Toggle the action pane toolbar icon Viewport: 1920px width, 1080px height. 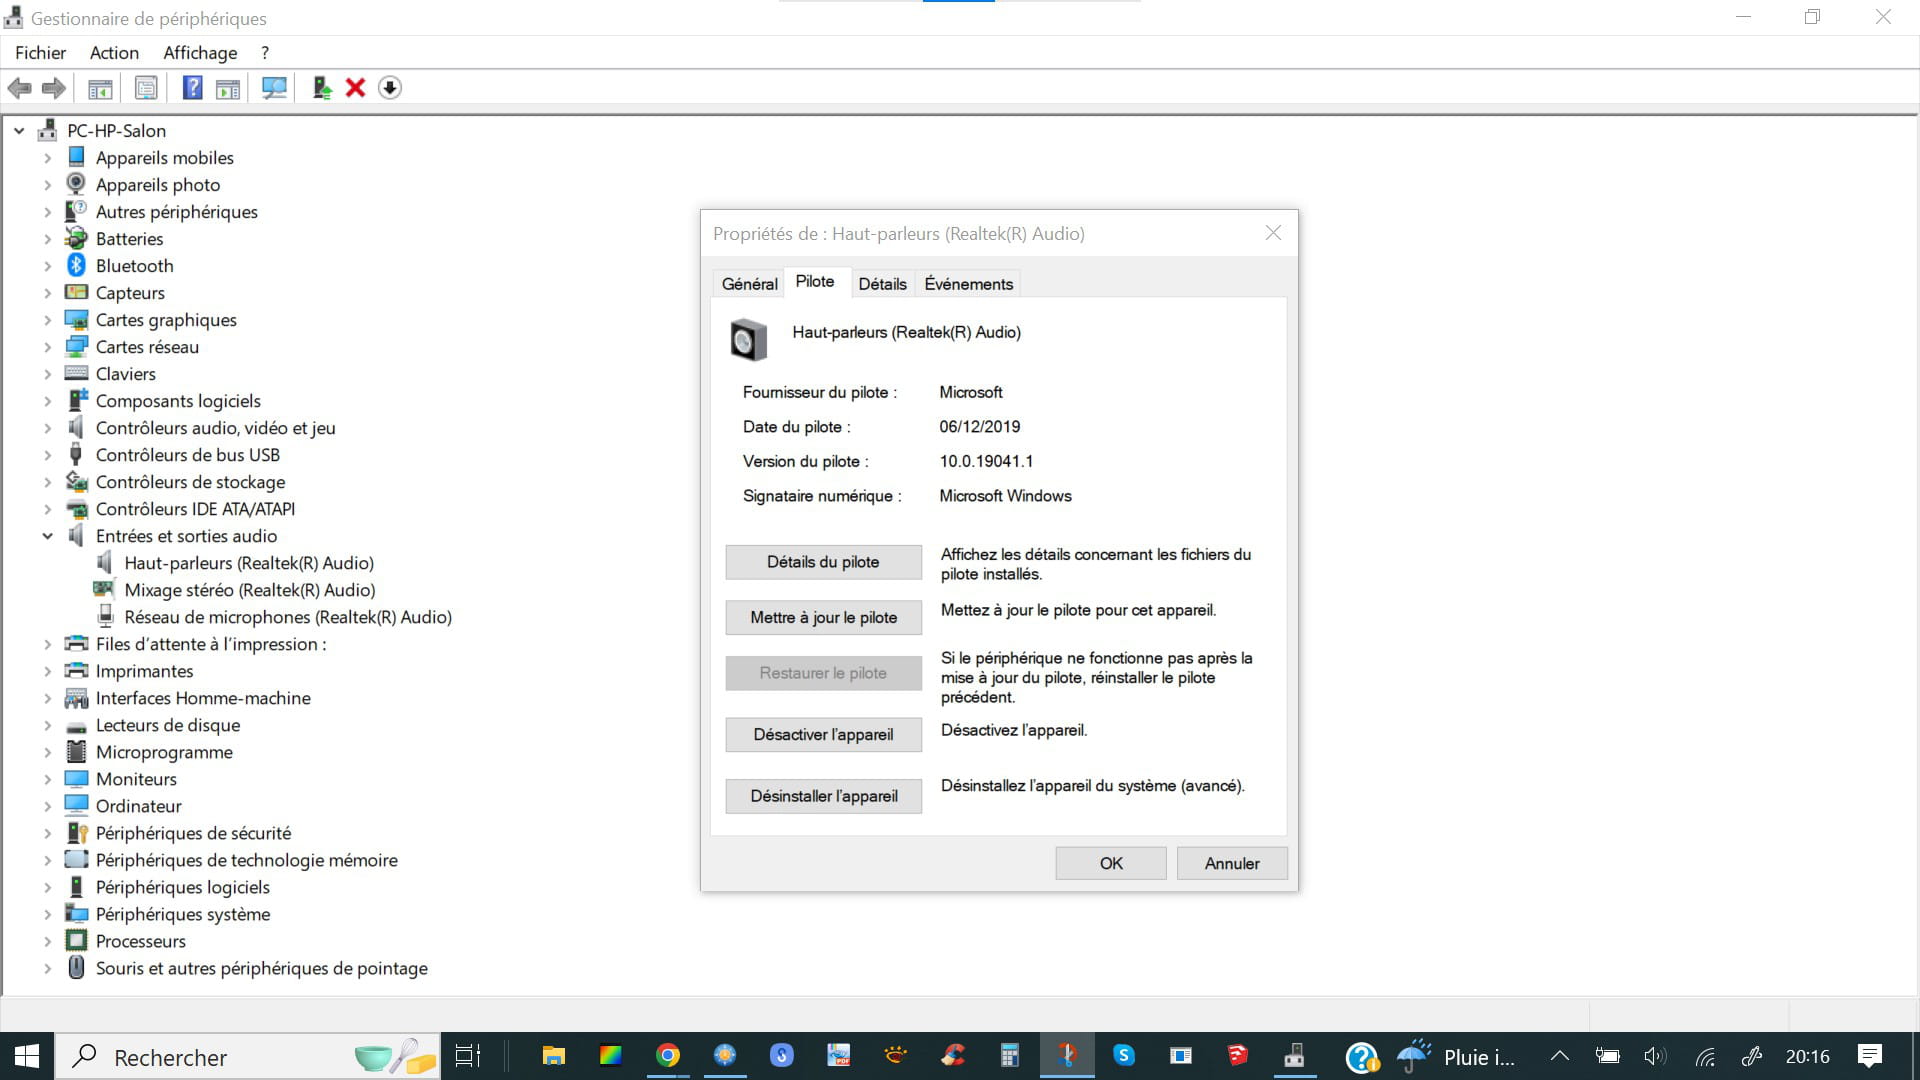228,88
